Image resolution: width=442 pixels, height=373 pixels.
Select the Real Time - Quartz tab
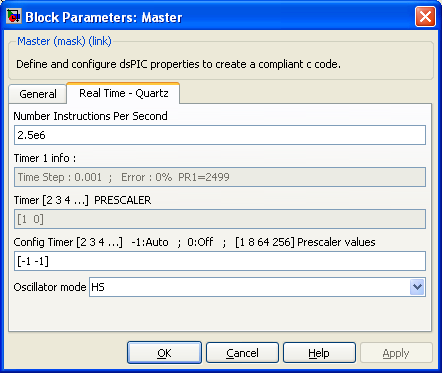[123, 93]
